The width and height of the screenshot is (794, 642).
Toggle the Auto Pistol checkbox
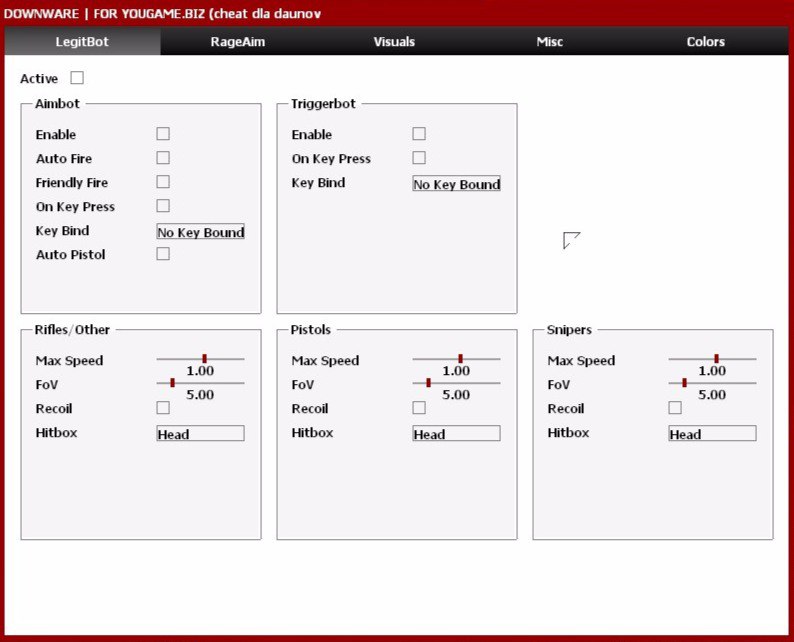pos(163,254)
